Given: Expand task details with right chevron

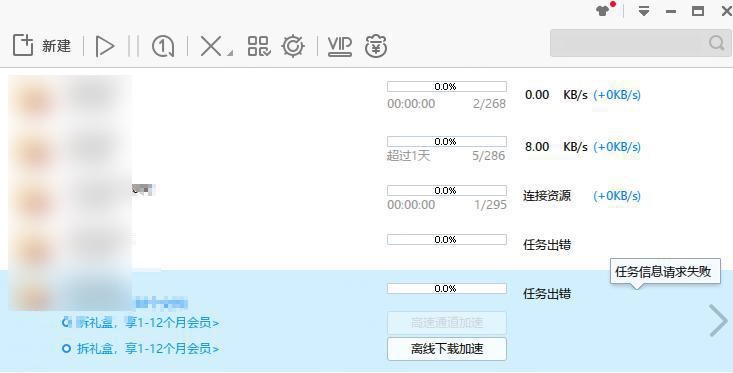Looking at the screenshot, I should (718, 321).
